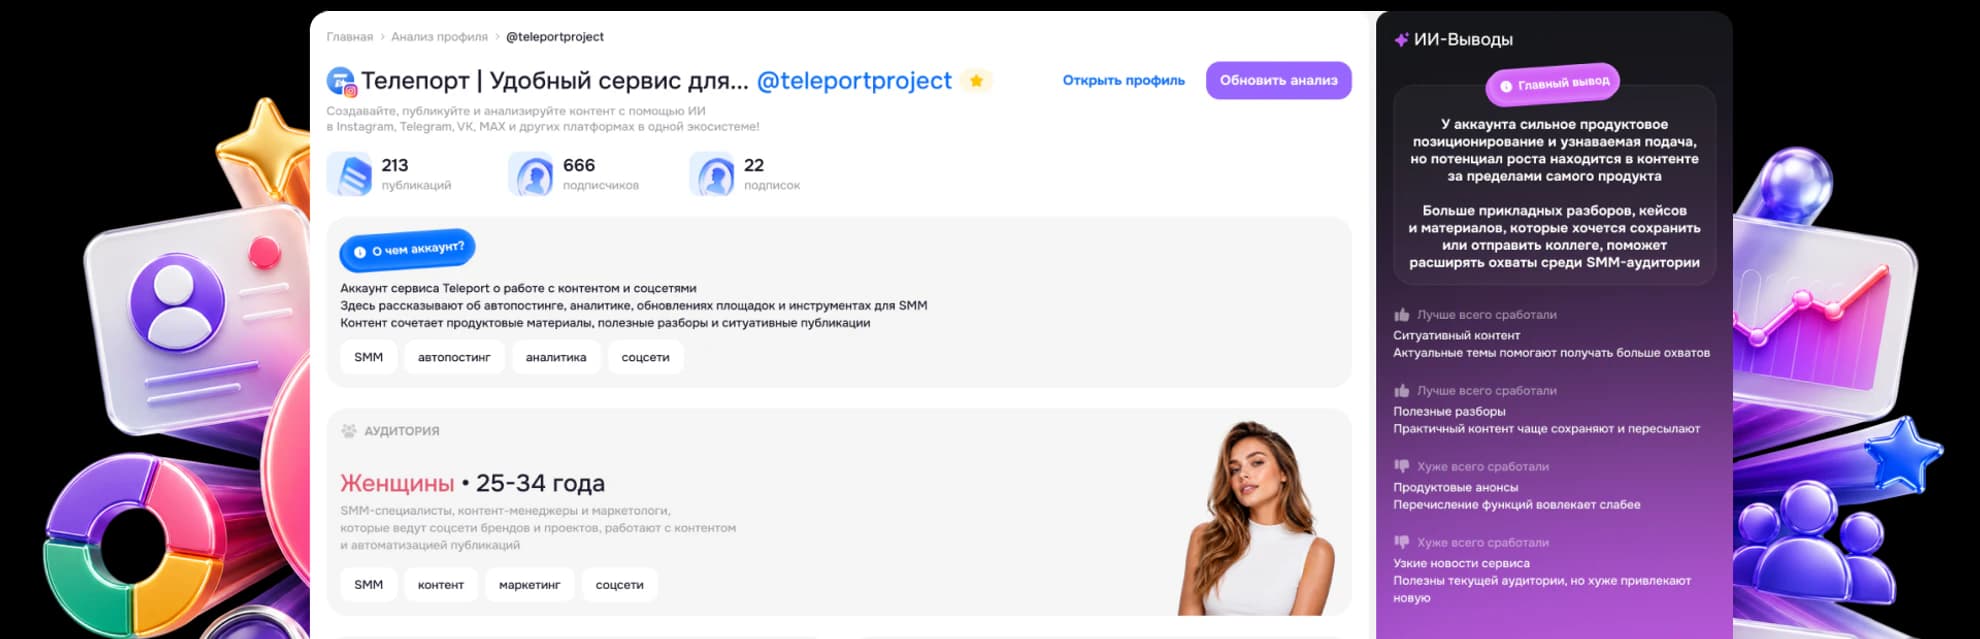Click the Ситуативный контент insight
The image size is (1980, 639).
(1456, 336)
